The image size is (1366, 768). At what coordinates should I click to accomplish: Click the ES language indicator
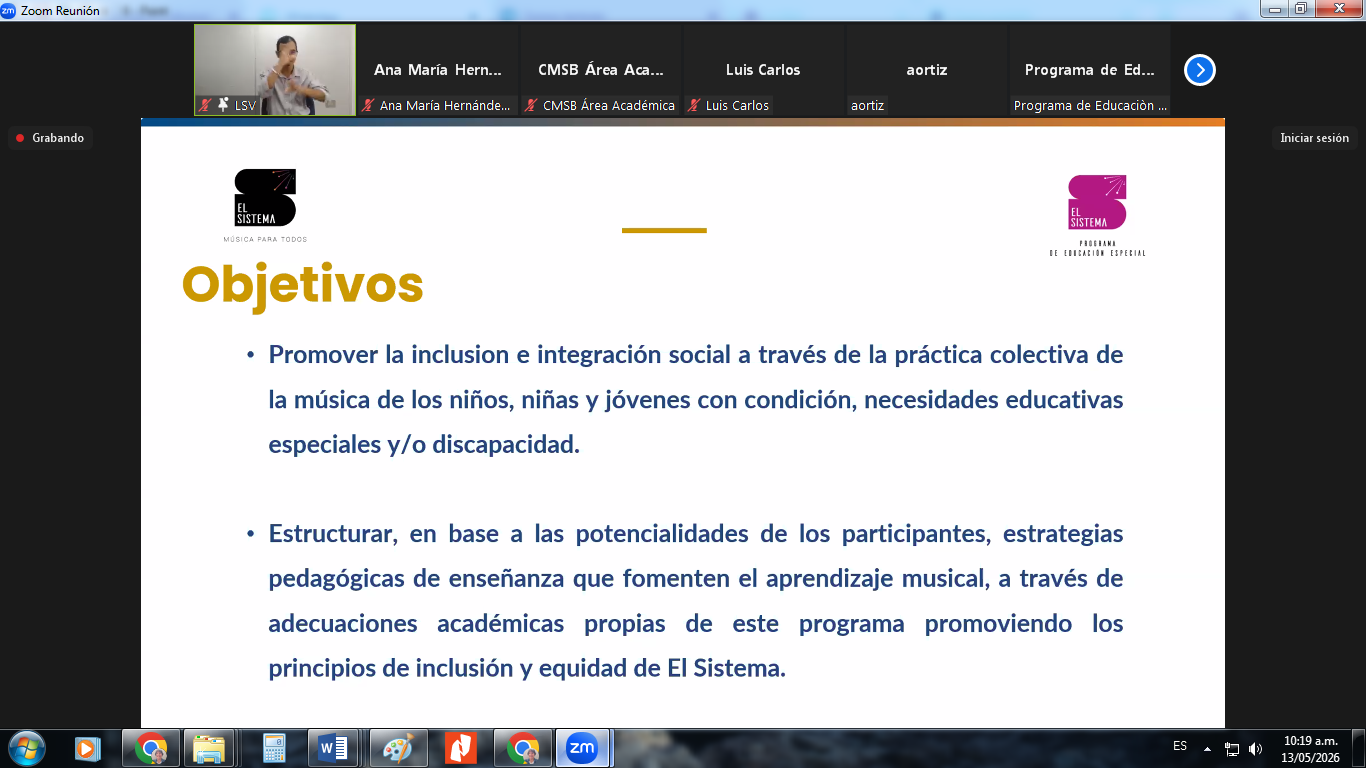click(x=1180, y=746)
